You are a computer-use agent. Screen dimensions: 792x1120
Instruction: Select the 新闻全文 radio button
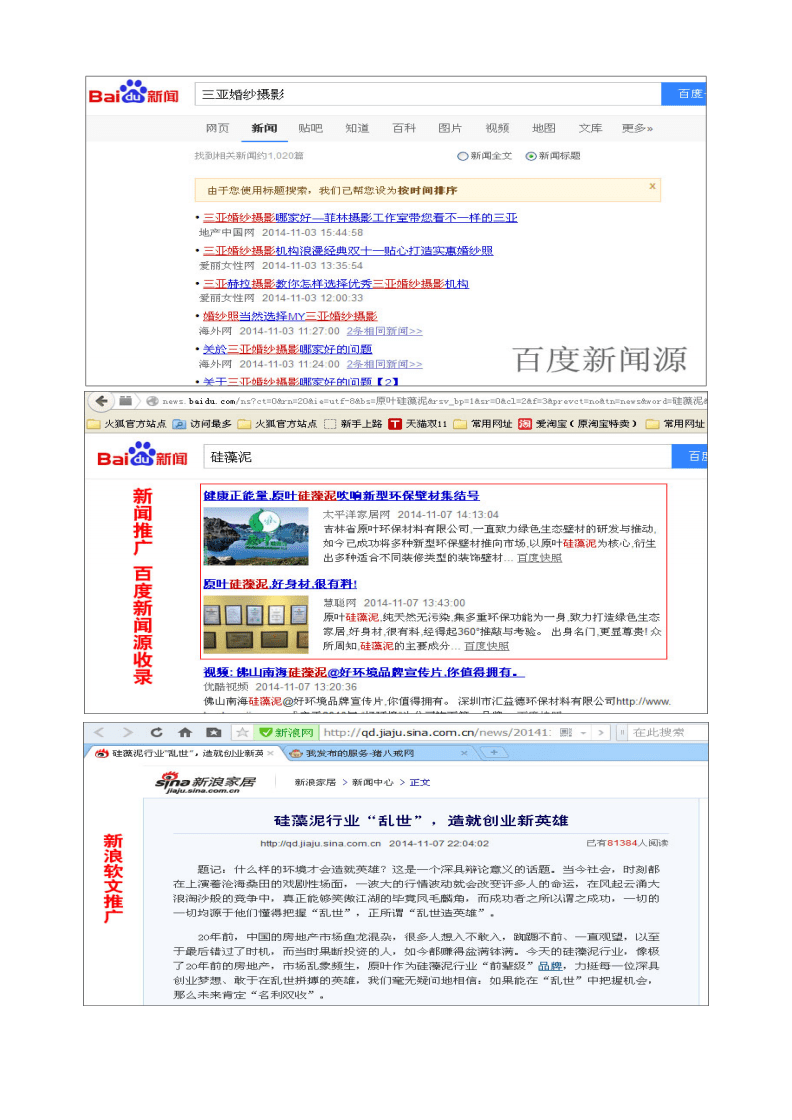click(x=463, y=156)
